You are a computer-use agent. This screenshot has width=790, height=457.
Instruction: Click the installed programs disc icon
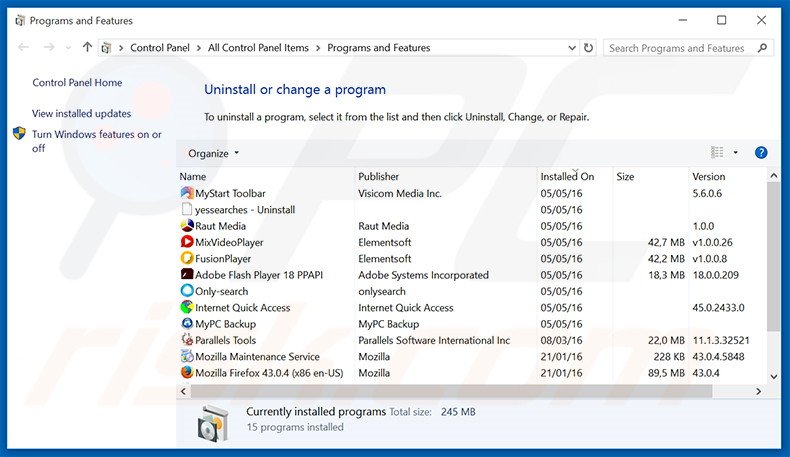point(213,423)
